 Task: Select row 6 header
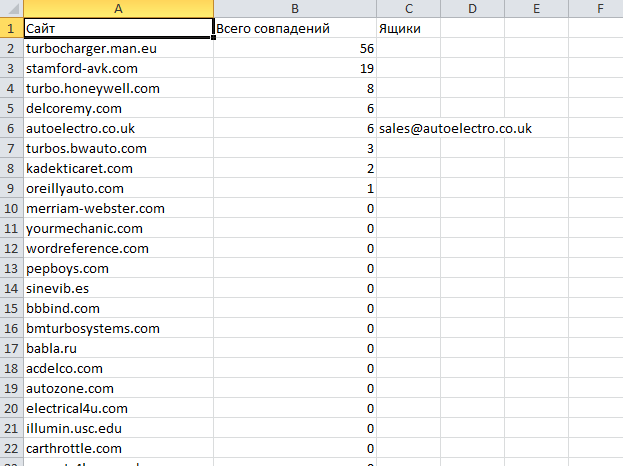(12, 128)
